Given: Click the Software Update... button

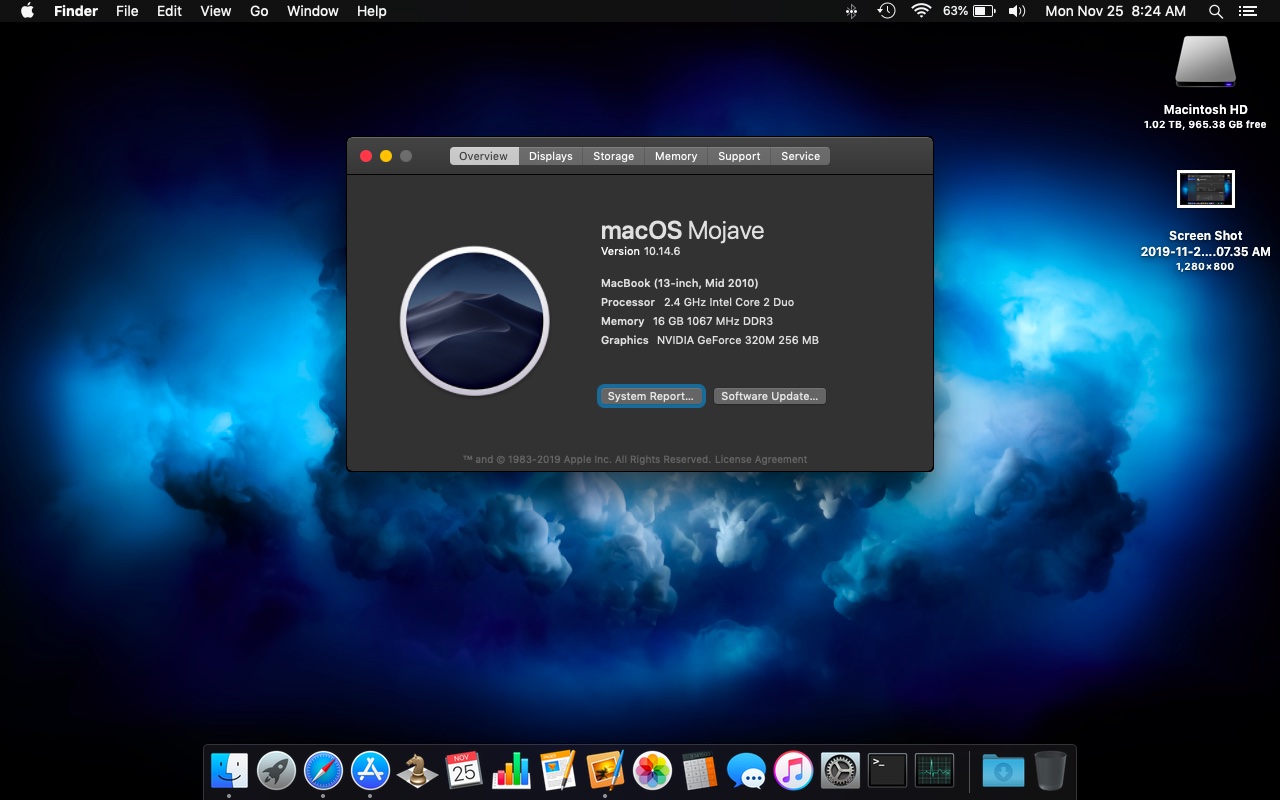Looking at the screenshot, I should point(770,396).
